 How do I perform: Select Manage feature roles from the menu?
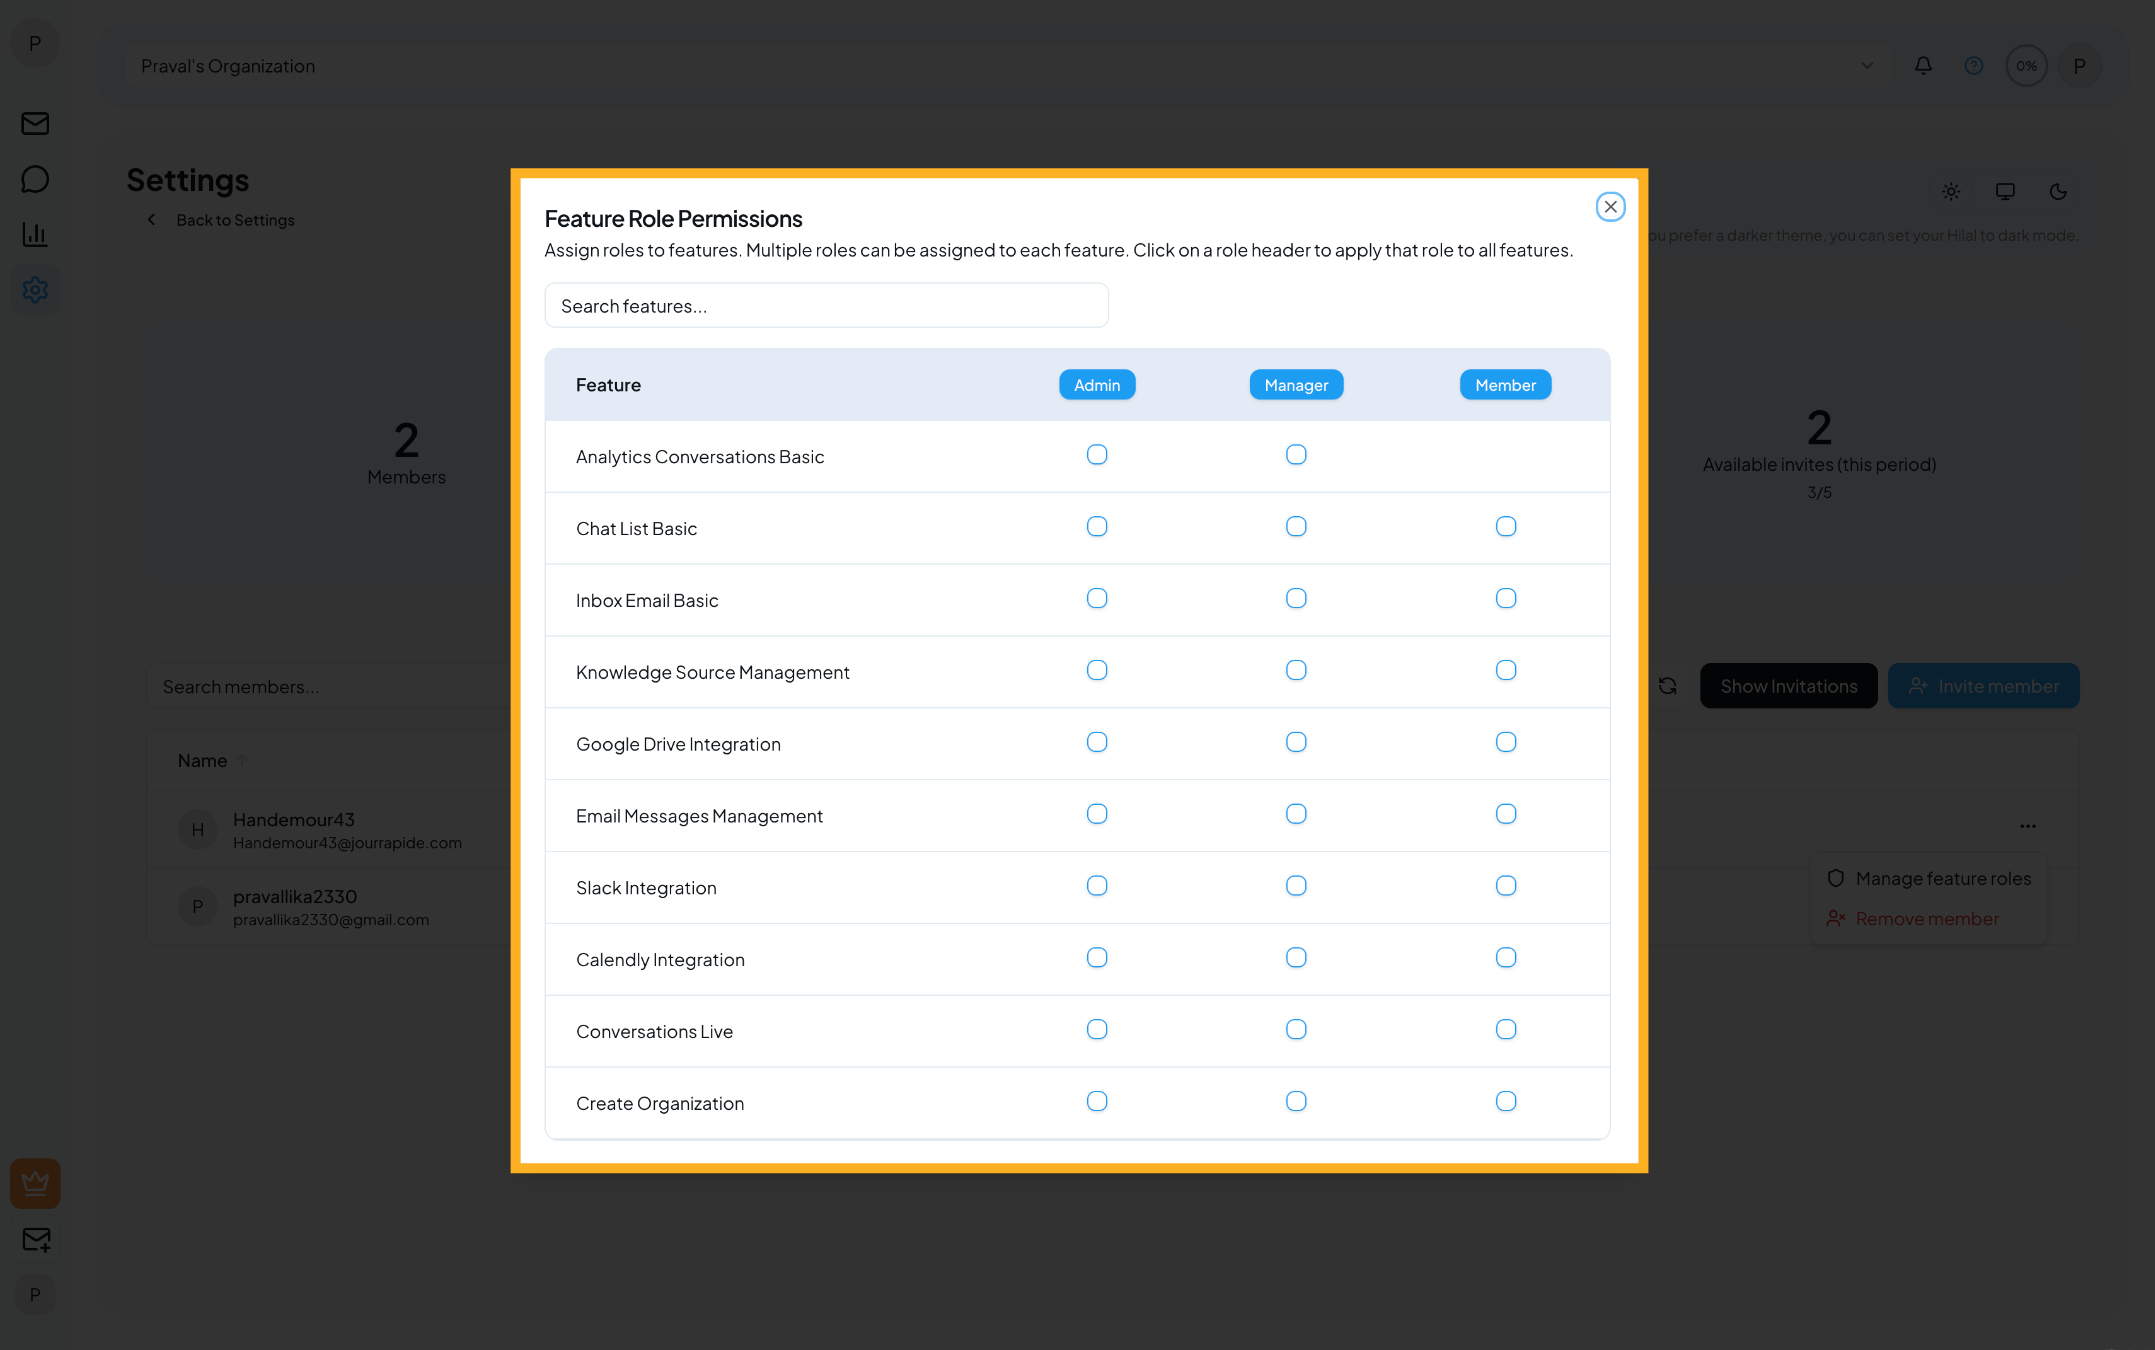(1943, 878)
